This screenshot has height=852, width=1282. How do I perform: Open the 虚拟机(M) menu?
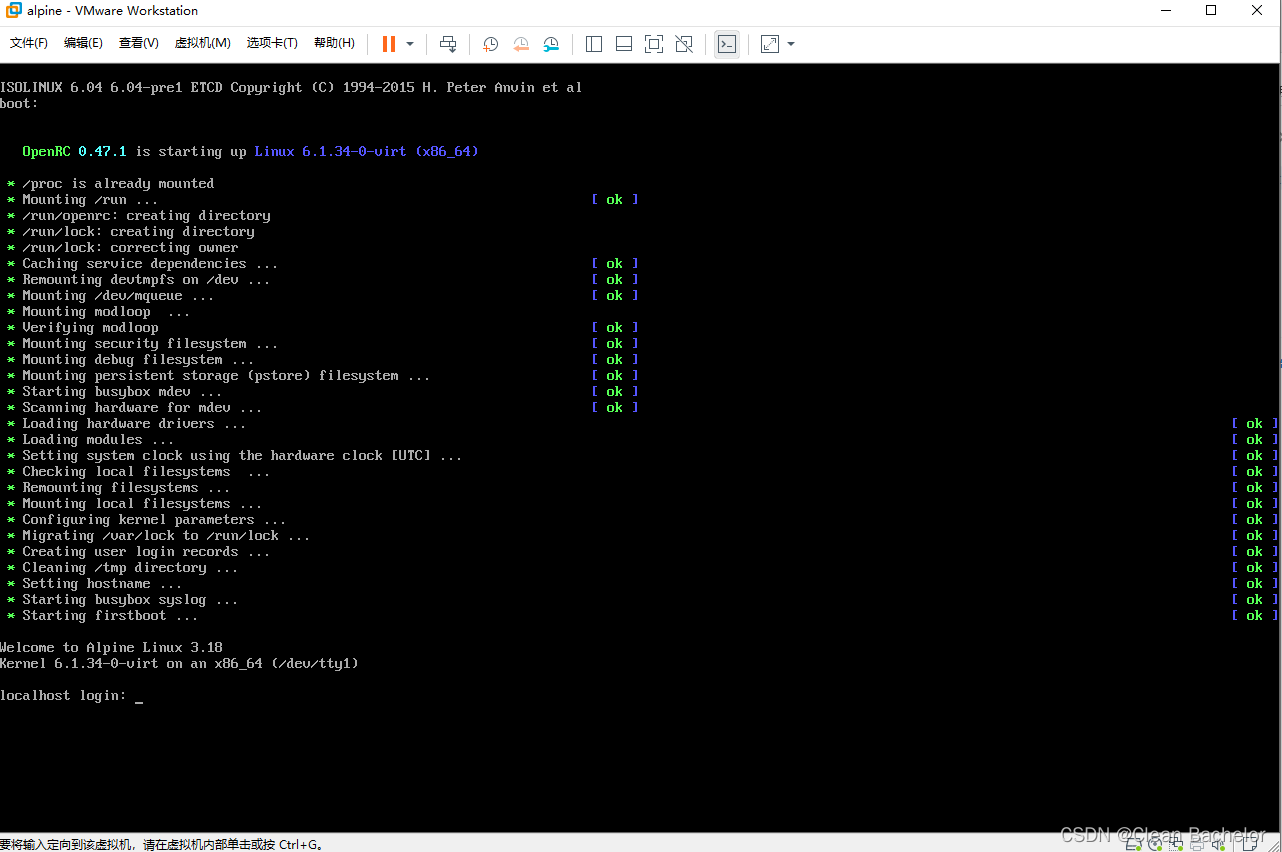point(203,43)
